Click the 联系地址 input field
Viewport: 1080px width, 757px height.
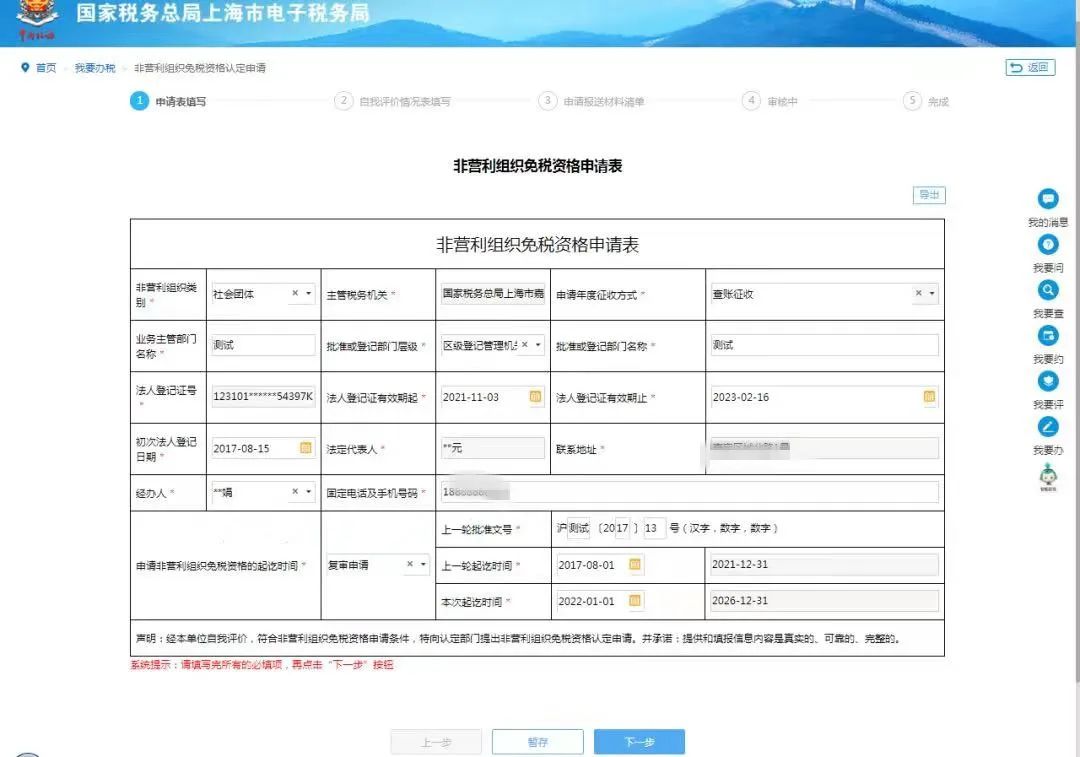[824, 448]
